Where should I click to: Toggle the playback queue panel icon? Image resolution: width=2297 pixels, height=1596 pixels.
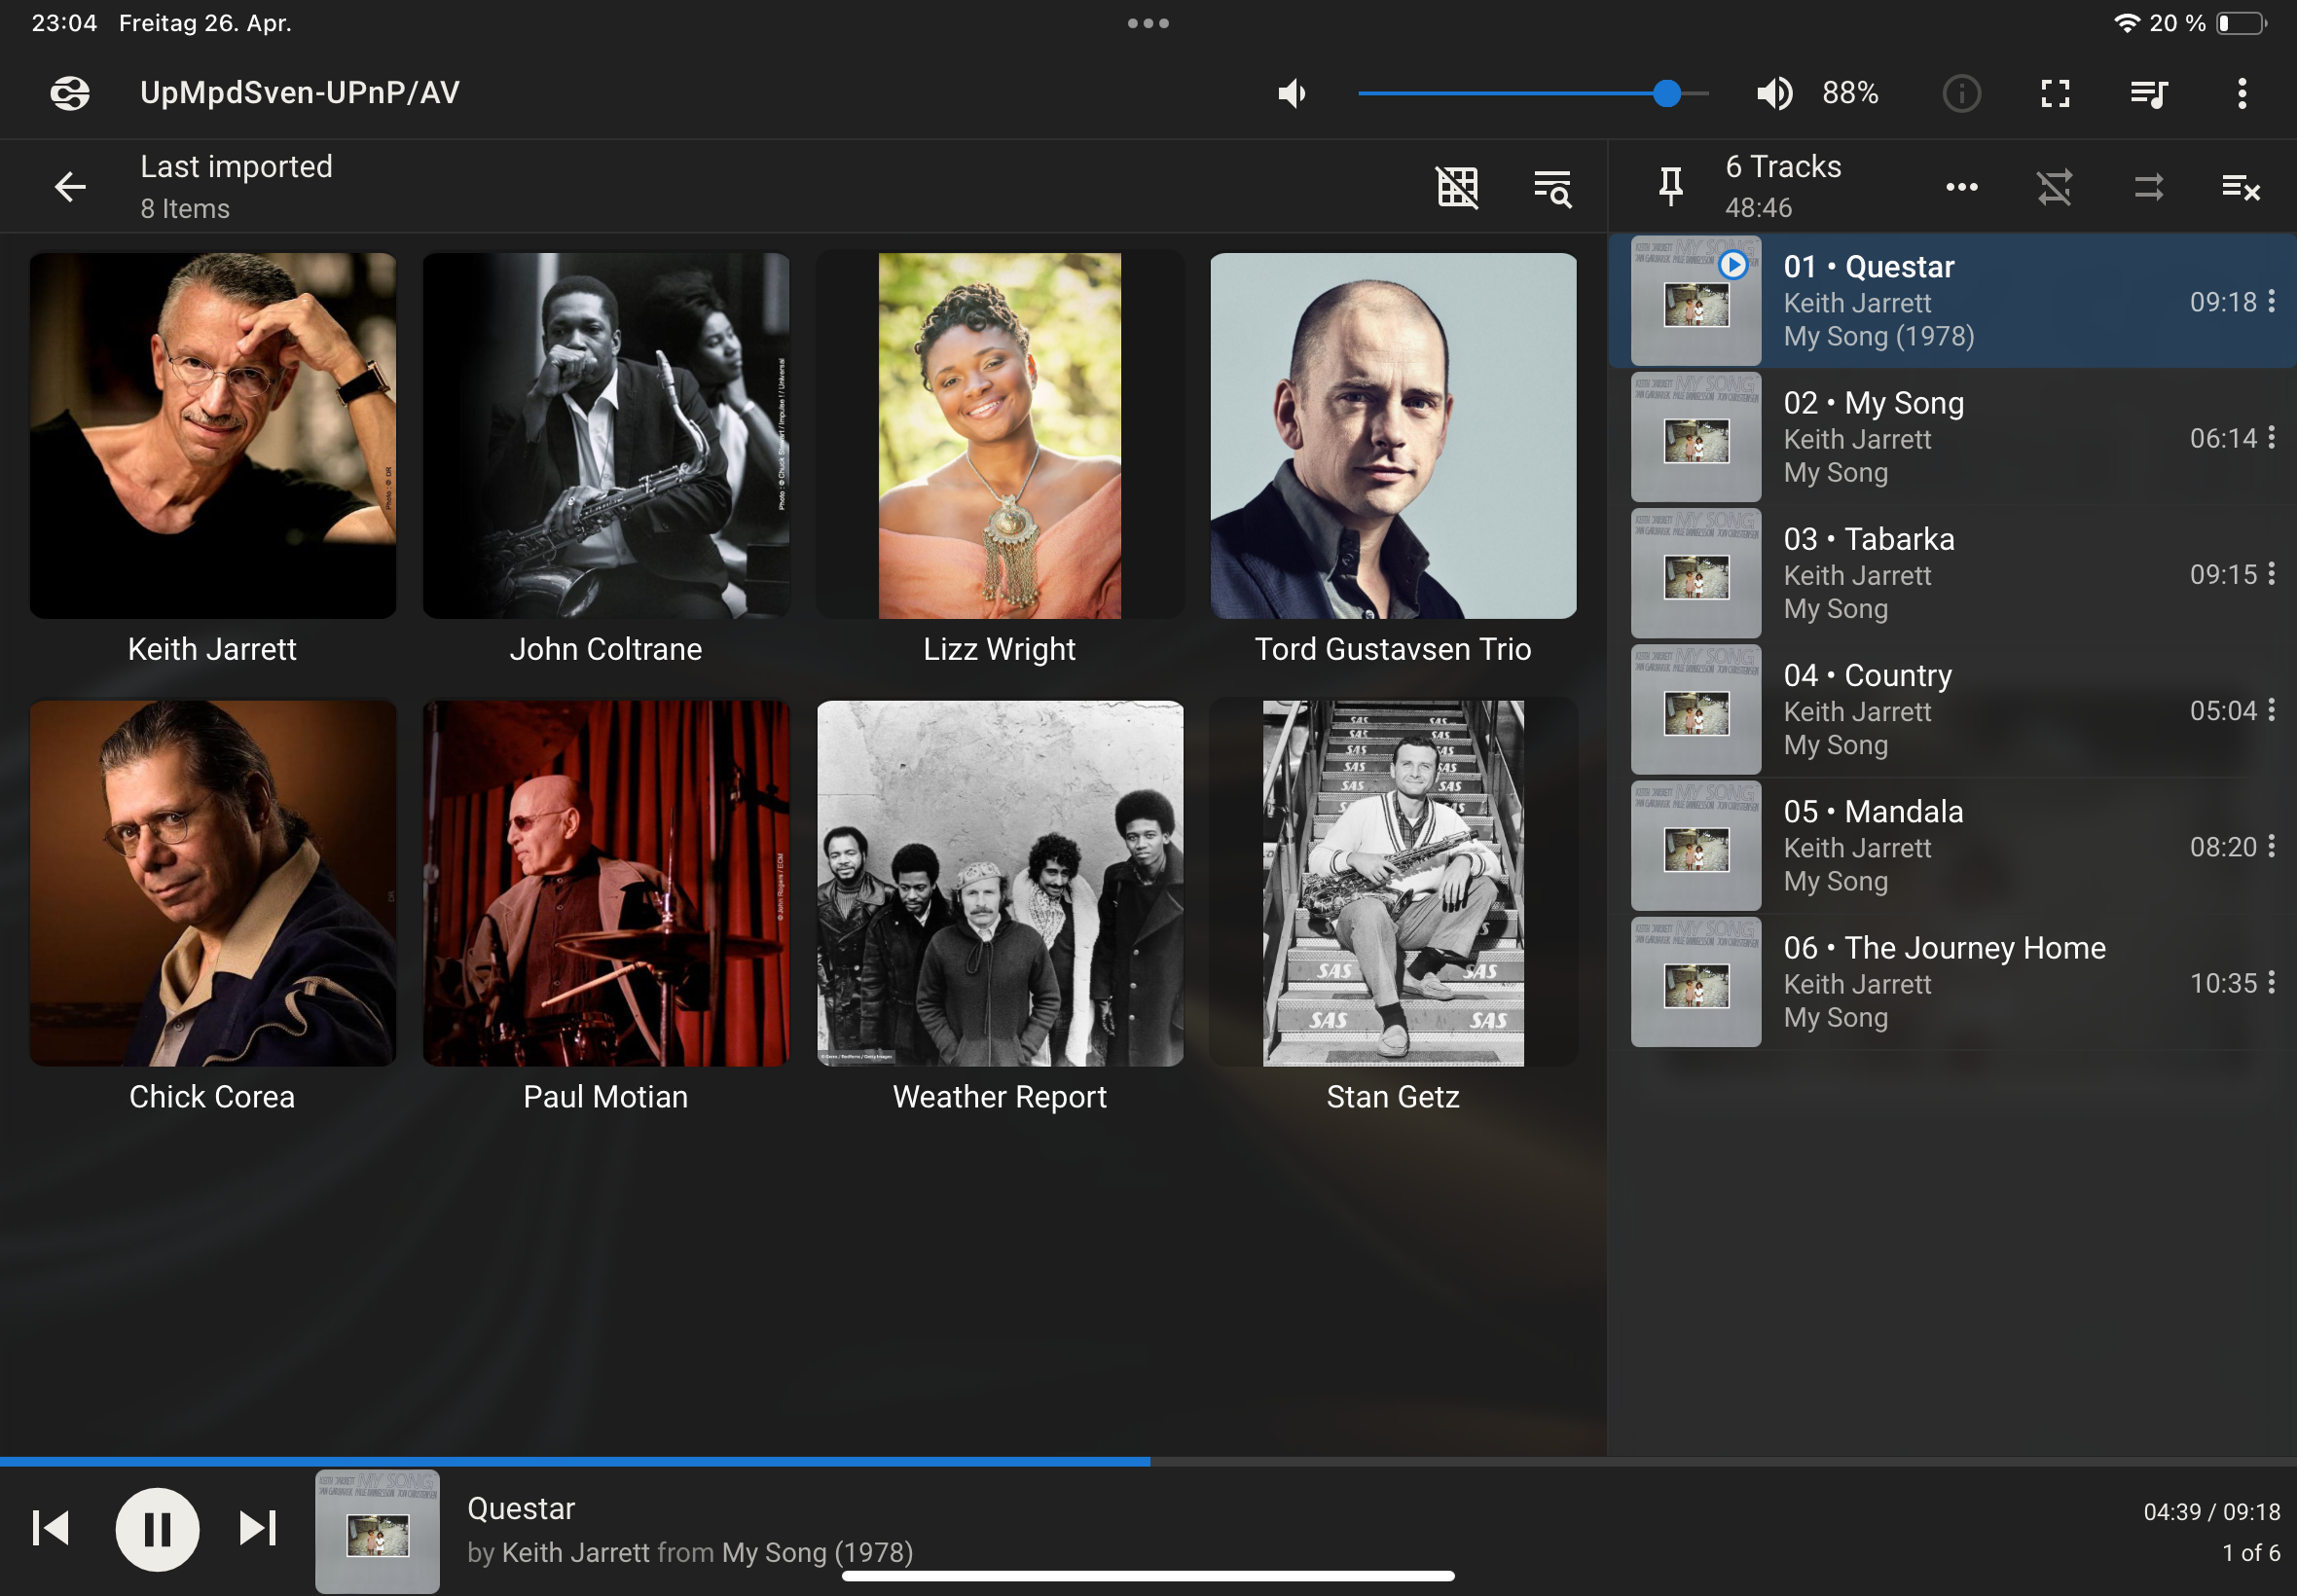pyautogui.click(x=2148, y=93)
